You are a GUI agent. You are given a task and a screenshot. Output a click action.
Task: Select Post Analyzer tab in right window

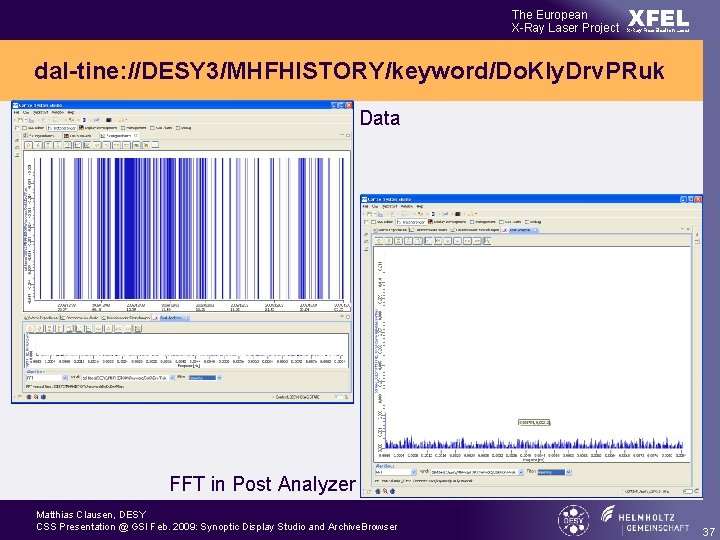click(519, 230)
